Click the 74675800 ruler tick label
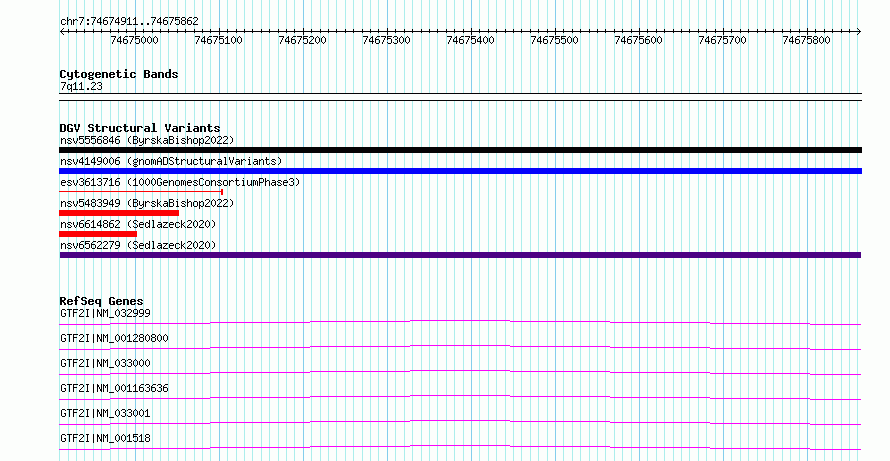890x461 pixels. coord(807,40)
